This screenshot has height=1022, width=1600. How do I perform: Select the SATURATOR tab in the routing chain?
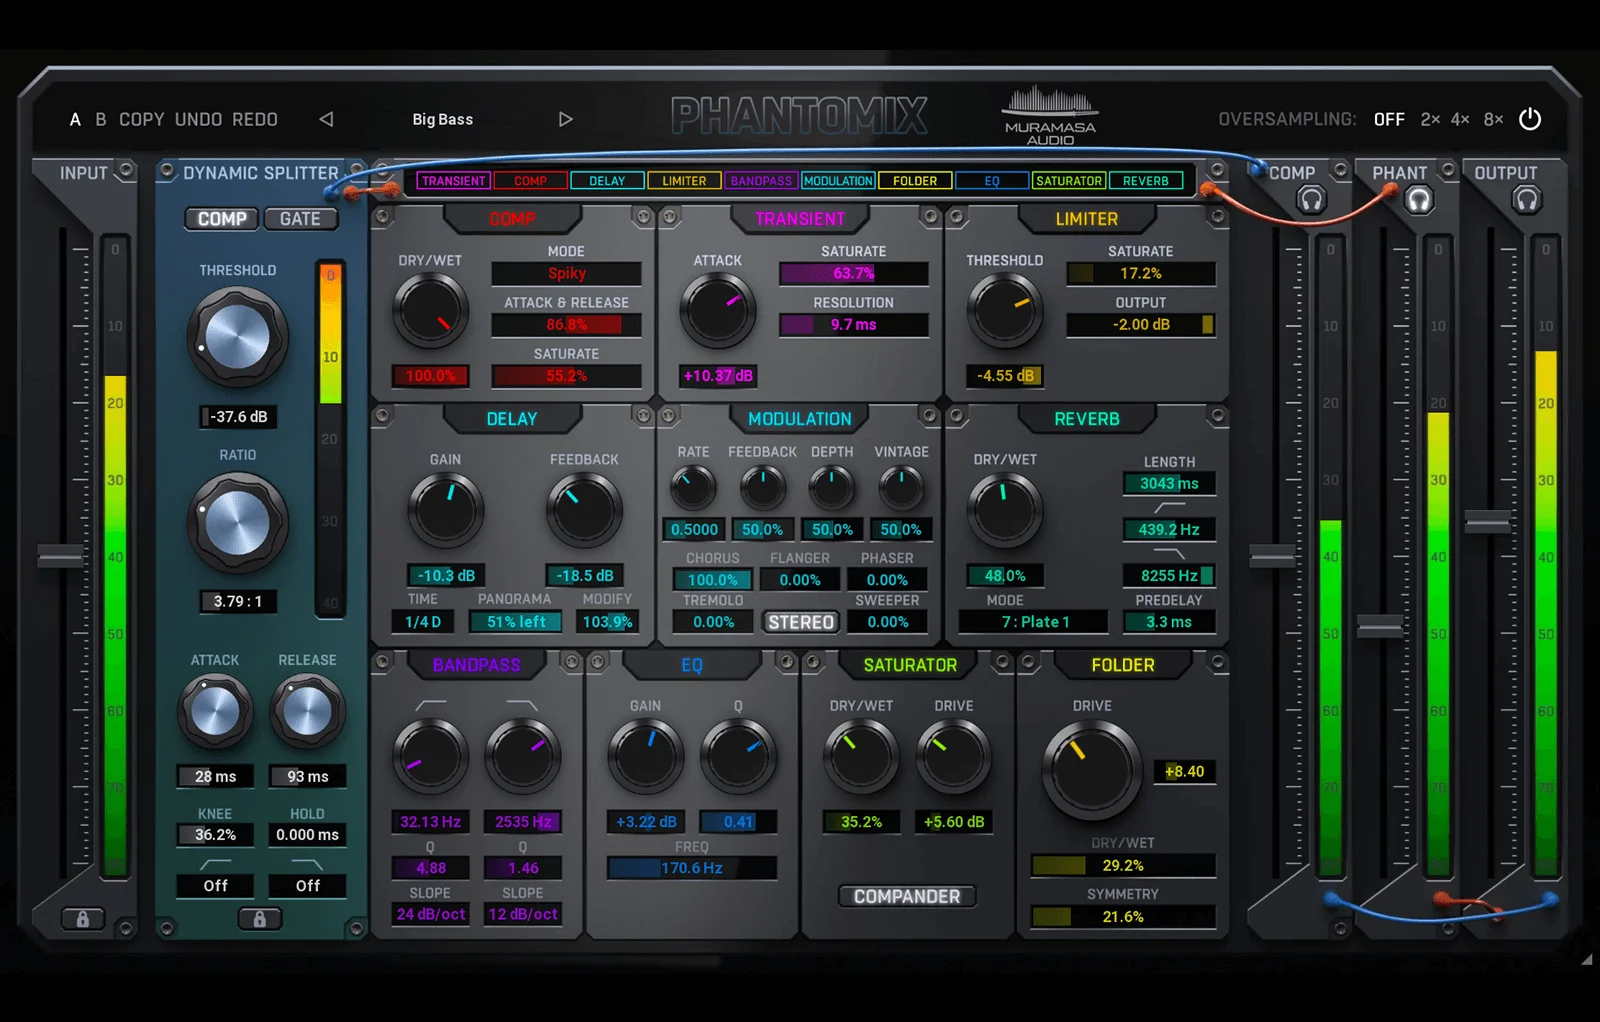1068,181
